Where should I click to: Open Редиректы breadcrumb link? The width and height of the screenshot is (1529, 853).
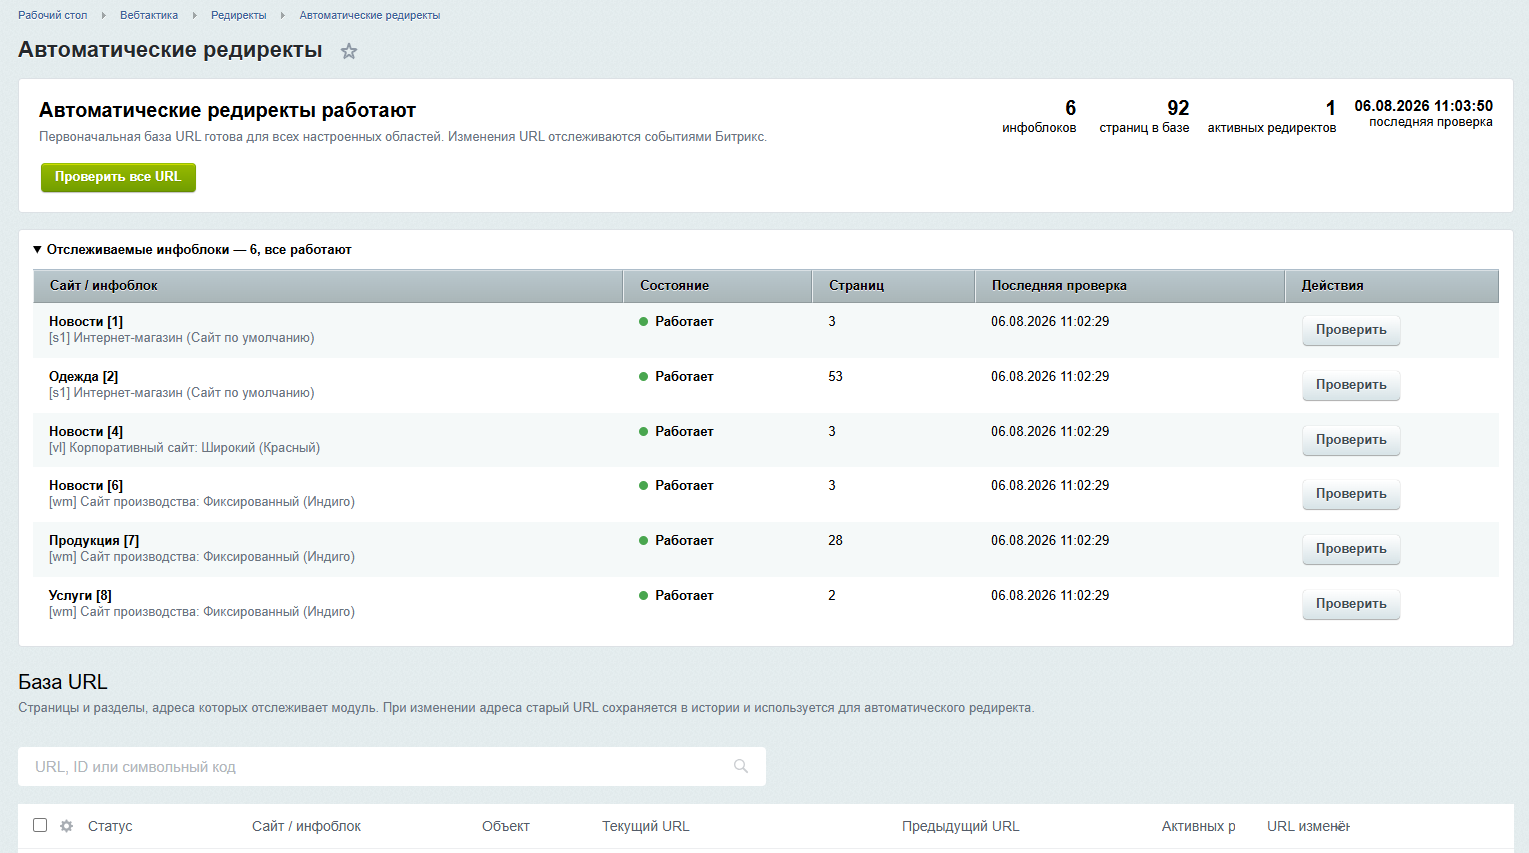[239, 15]
